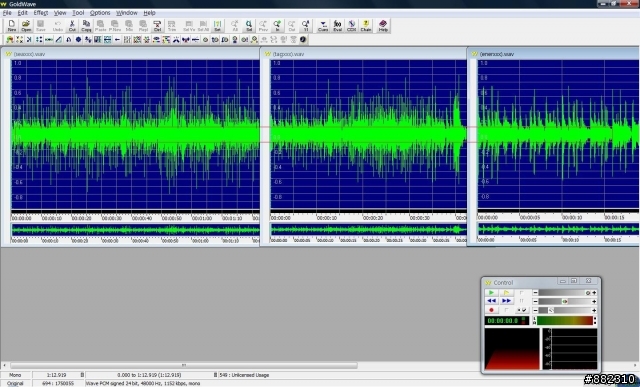Viewport: 640px width, 387px height.
Task: Open the Eval expression evaluator button
Action: coord(337,26)
